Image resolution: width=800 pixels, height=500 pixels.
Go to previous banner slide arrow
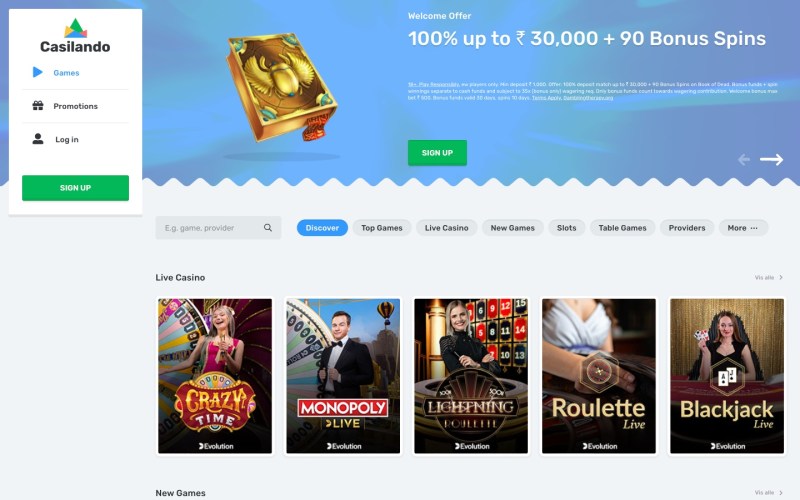[x=744, y=160]
